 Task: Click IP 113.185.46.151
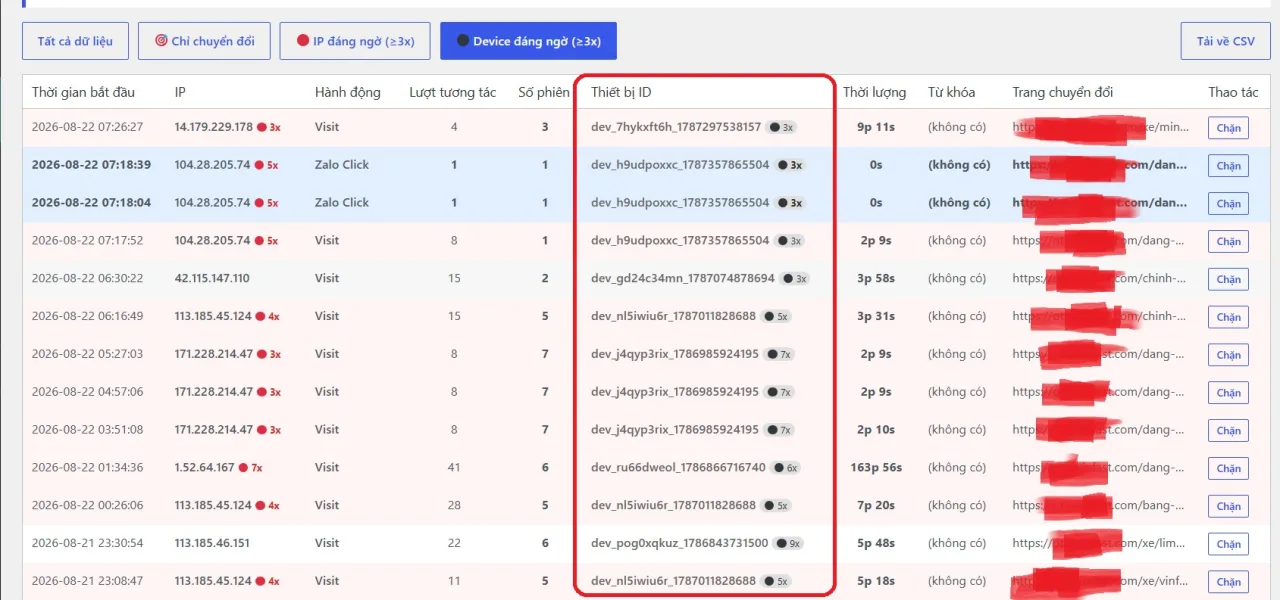[x=212, y=543]
